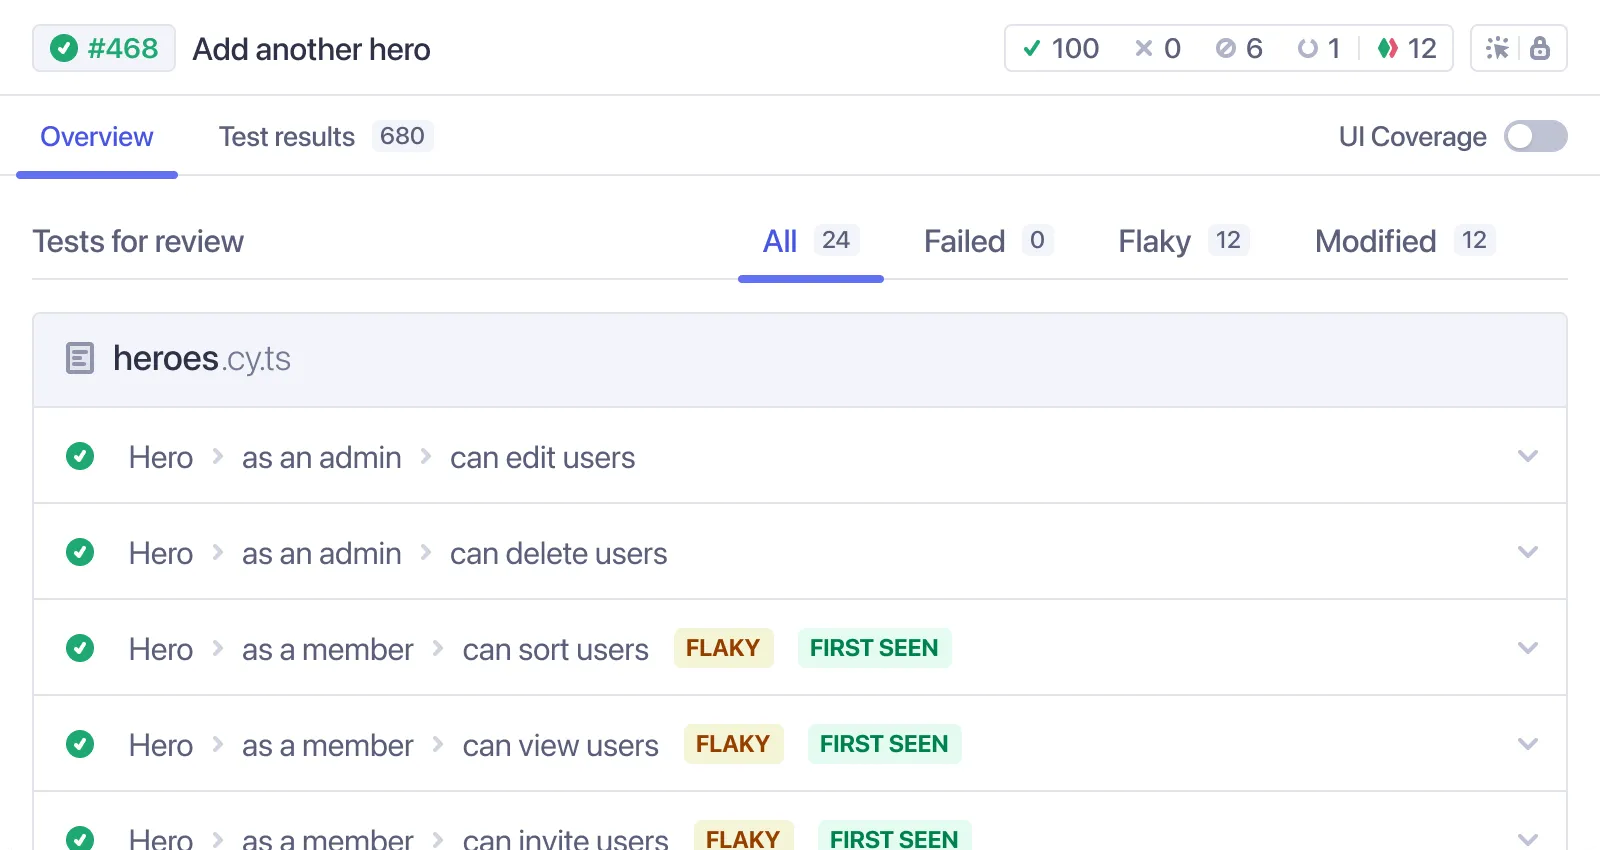Screen dimensions: 1600x850
Task: Click the pending tests spinner count
Action: [1318, 48]
